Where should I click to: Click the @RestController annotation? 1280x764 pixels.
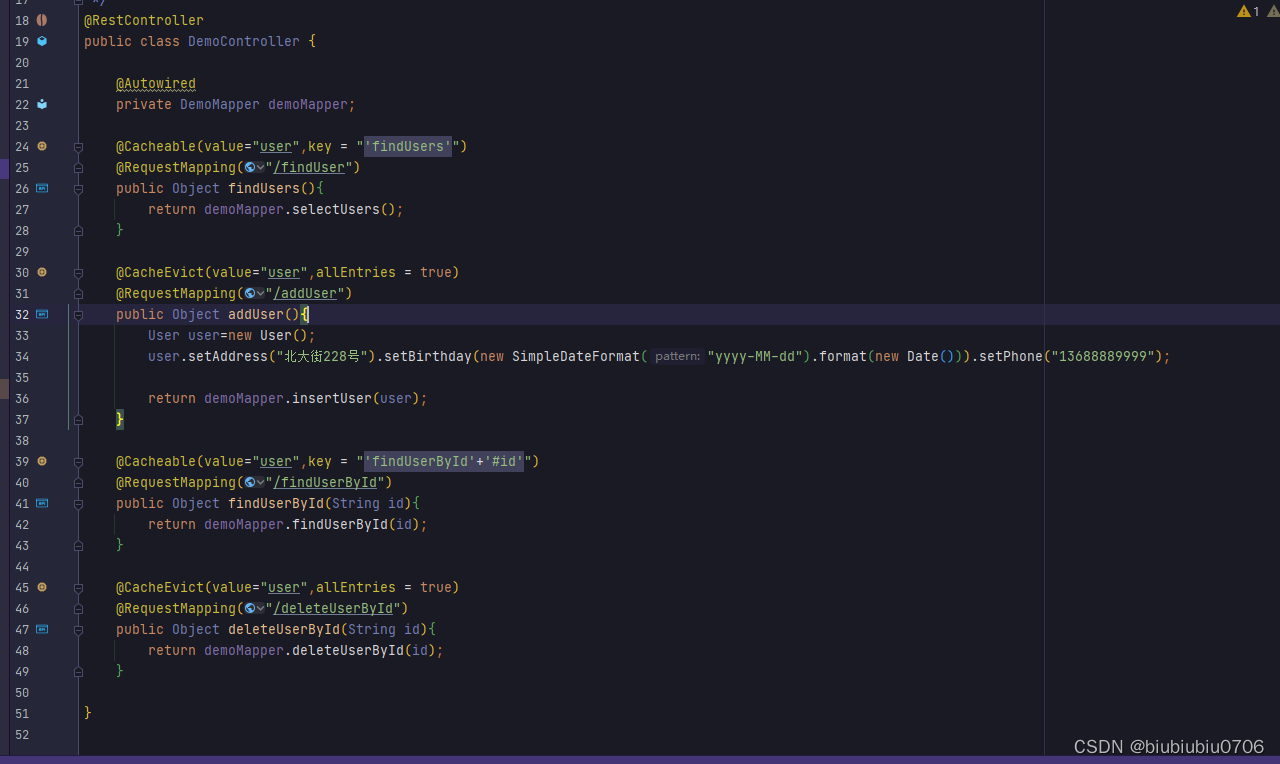coord(144,20)
